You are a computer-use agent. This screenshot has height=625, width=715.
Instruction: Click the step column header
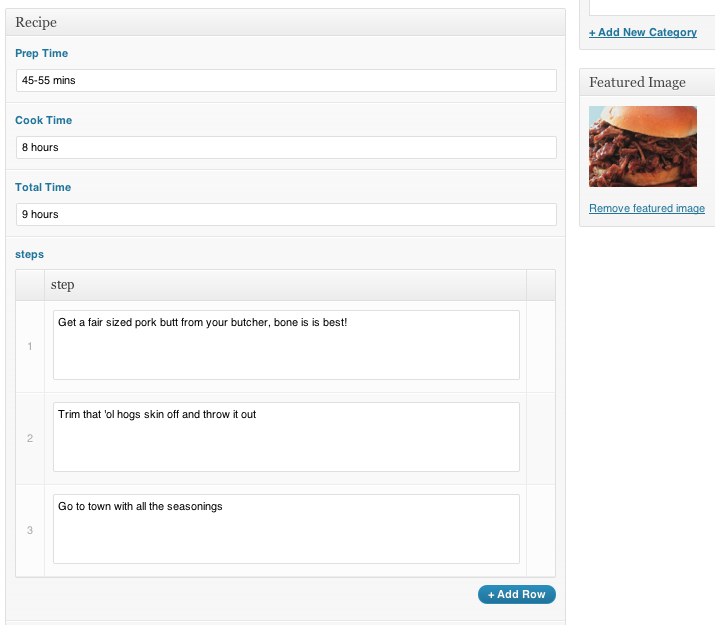(63, 285)
